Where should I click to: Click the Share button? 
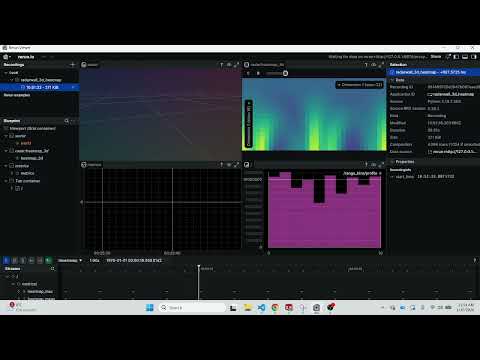pyautogui.click(x=436, y=57)
